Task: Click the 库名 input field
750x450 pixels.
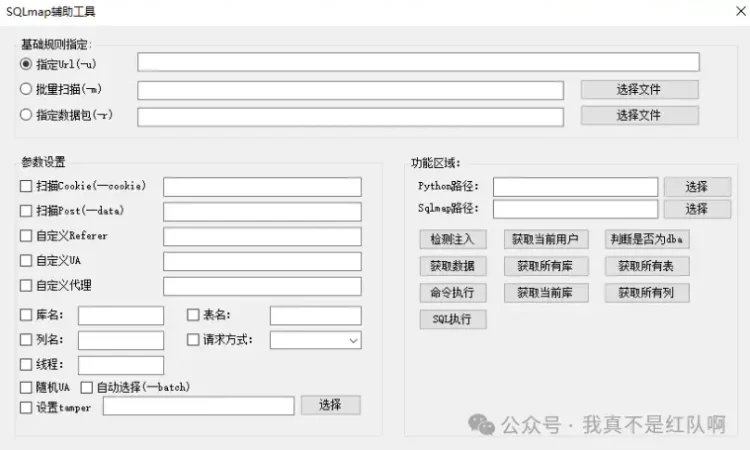Action: [121, 316]
